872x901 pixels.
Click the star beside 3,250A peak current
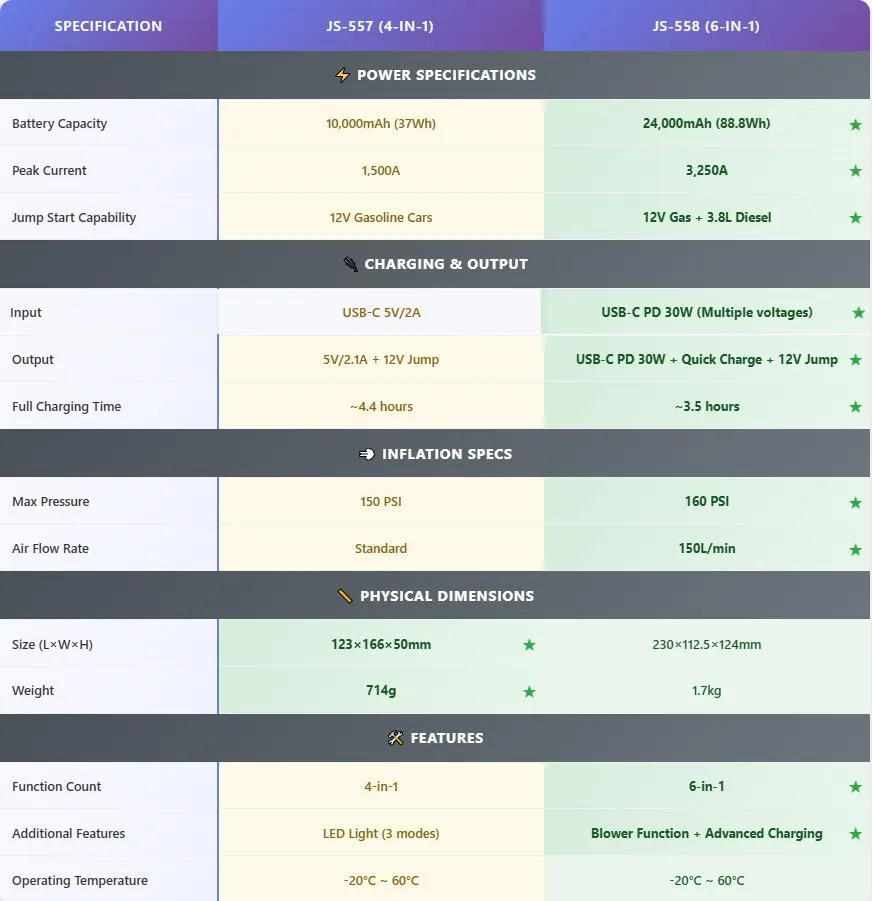tap(855, 171)
